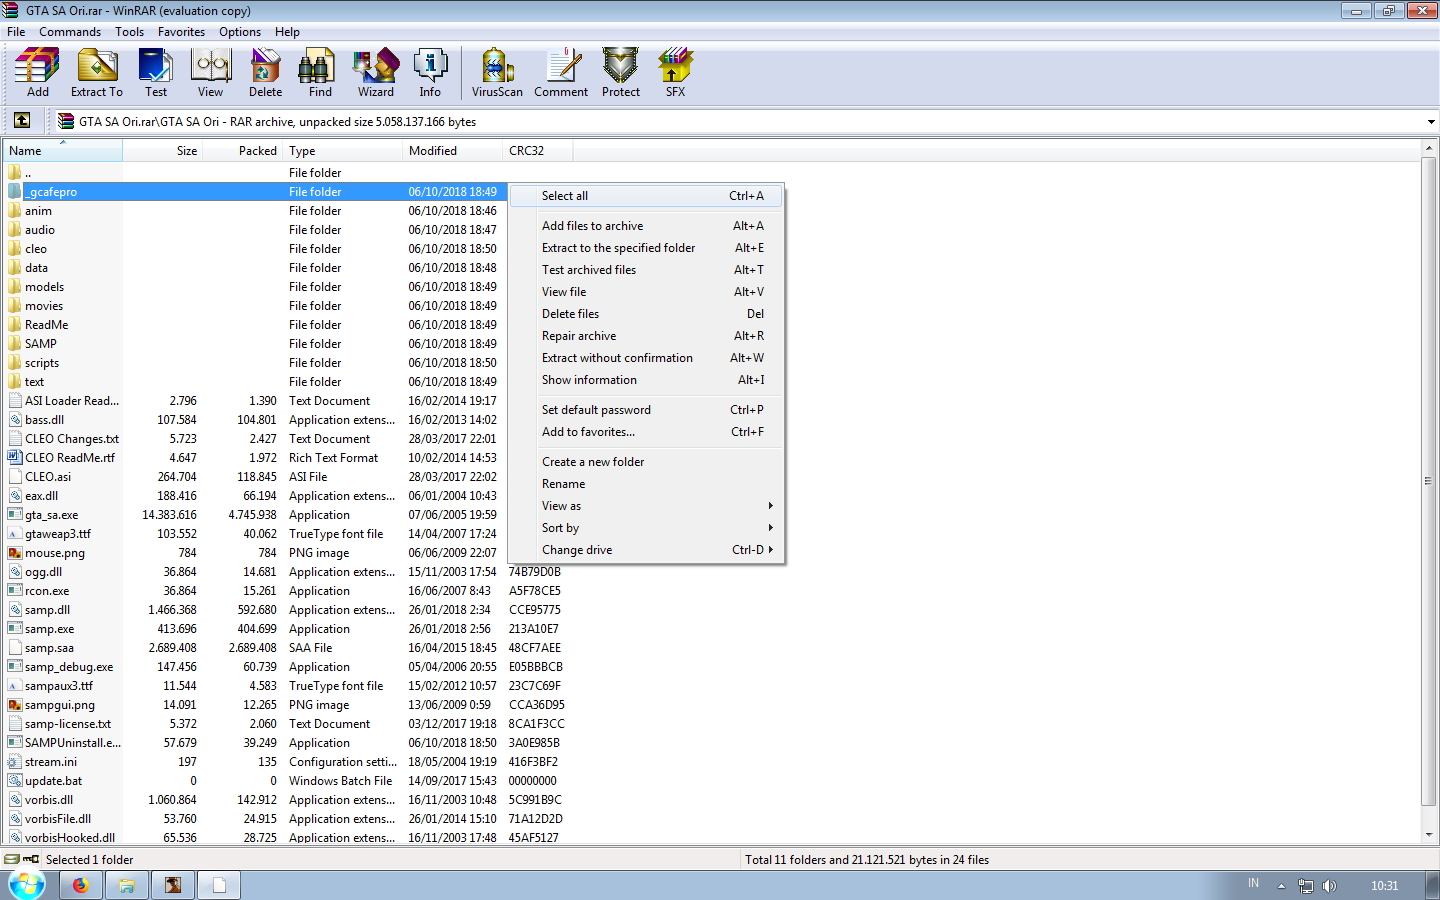Choose Set default password
Image resolution: width=1440 pixels, height=900 pixels.
pos(646,410)
